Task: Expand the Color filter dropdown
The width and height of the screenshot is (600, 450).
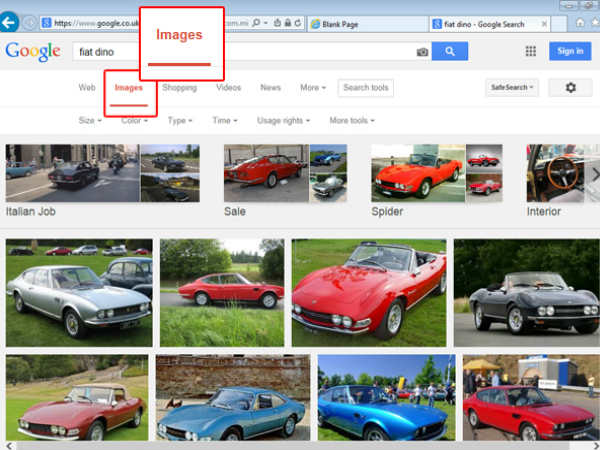Action: (134, 121)
